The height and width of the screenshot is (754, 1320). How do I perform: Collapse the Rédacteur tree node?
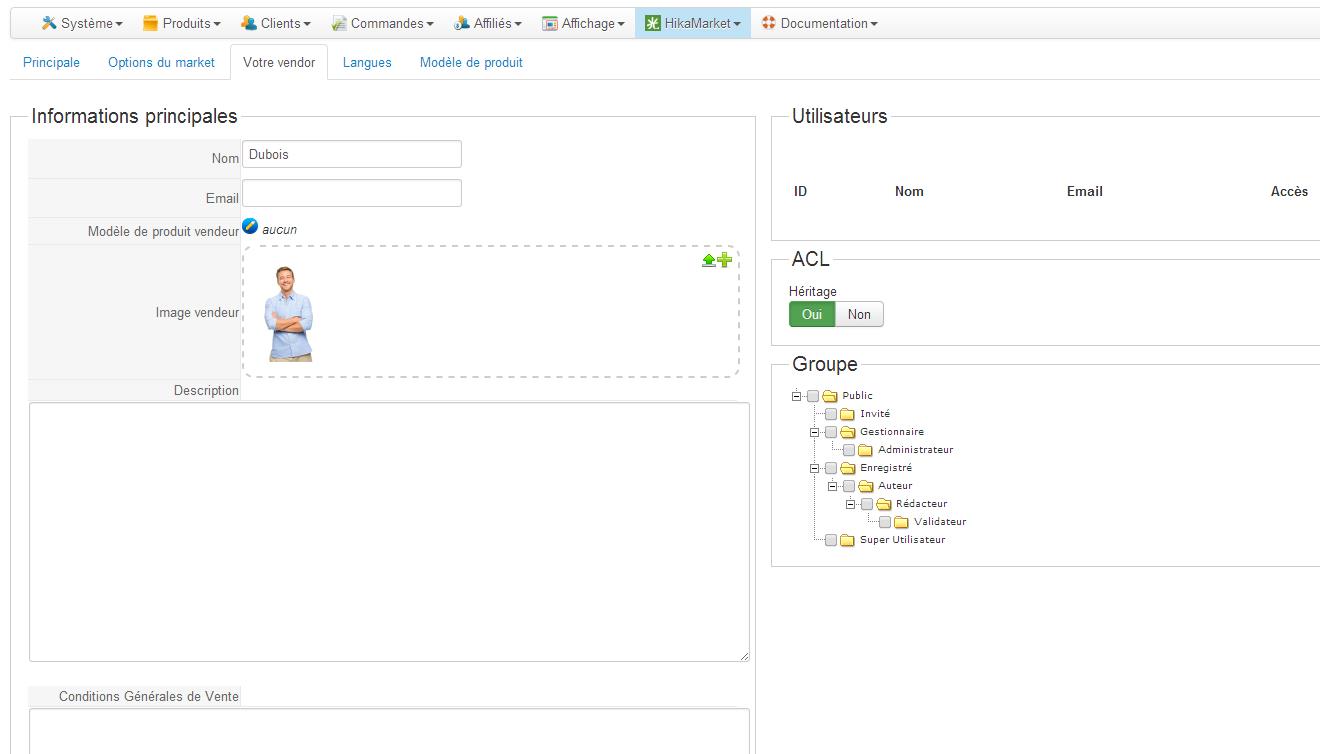851,504
